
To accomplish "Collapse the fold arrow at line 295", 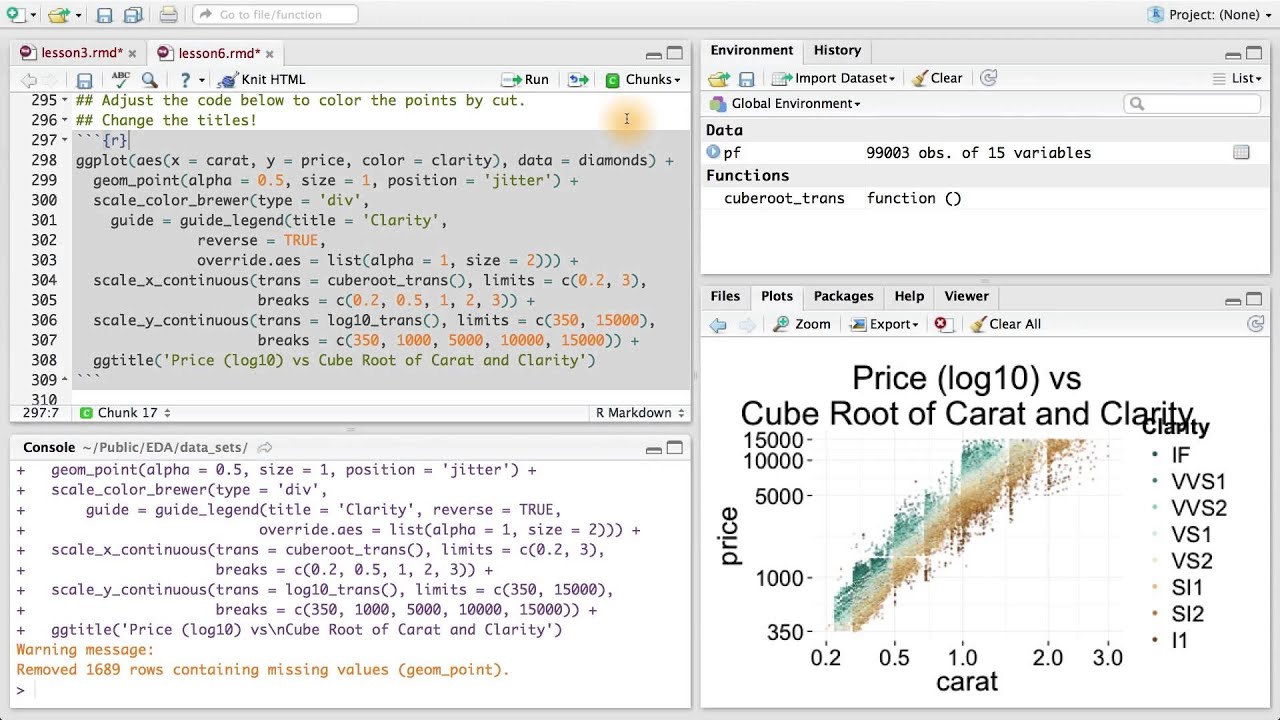I will [65, 100].
